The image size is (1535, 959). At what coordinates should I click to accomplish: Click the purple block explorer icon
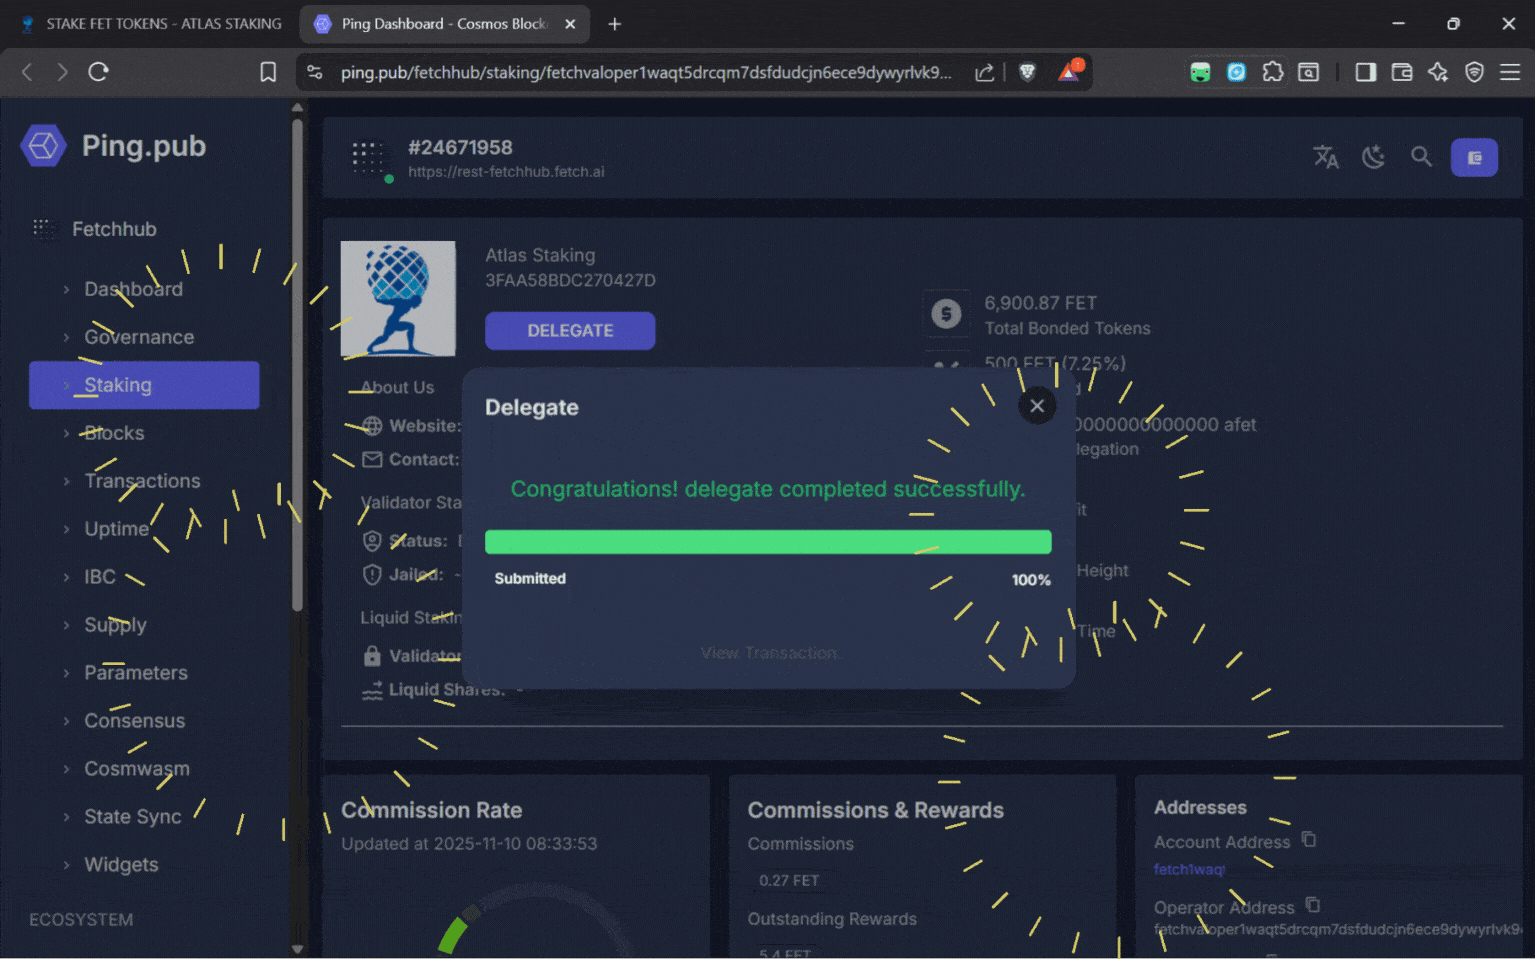point(1474,157)
